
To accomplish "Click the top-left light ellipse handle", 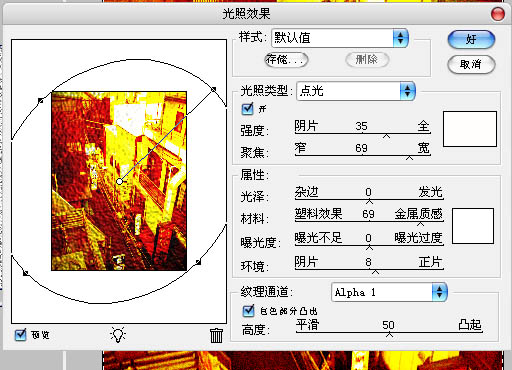I will click(x=41, y=100).
